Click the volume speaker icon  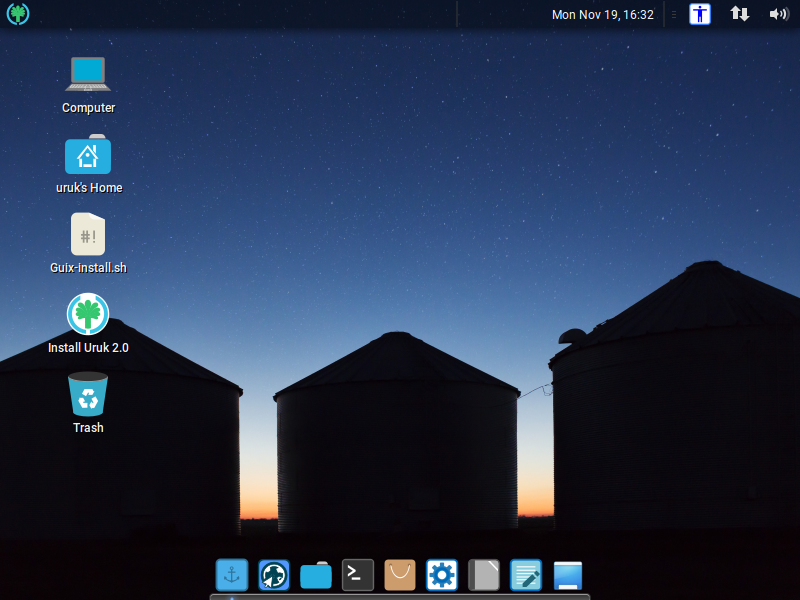point(778,14)
